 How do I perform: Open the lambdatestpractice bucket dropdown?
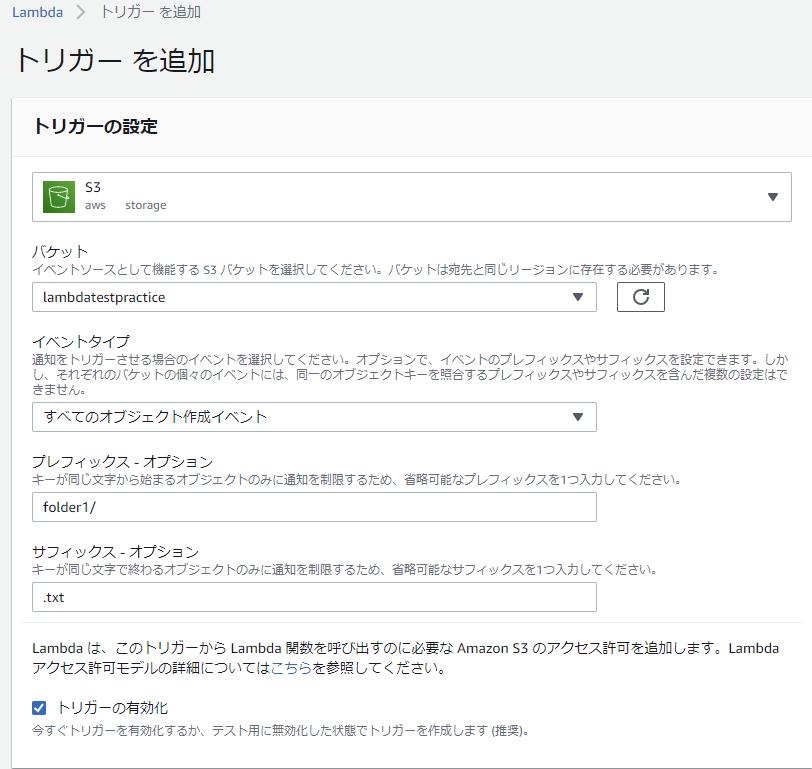pyautogui.click(x=314, y=297)
